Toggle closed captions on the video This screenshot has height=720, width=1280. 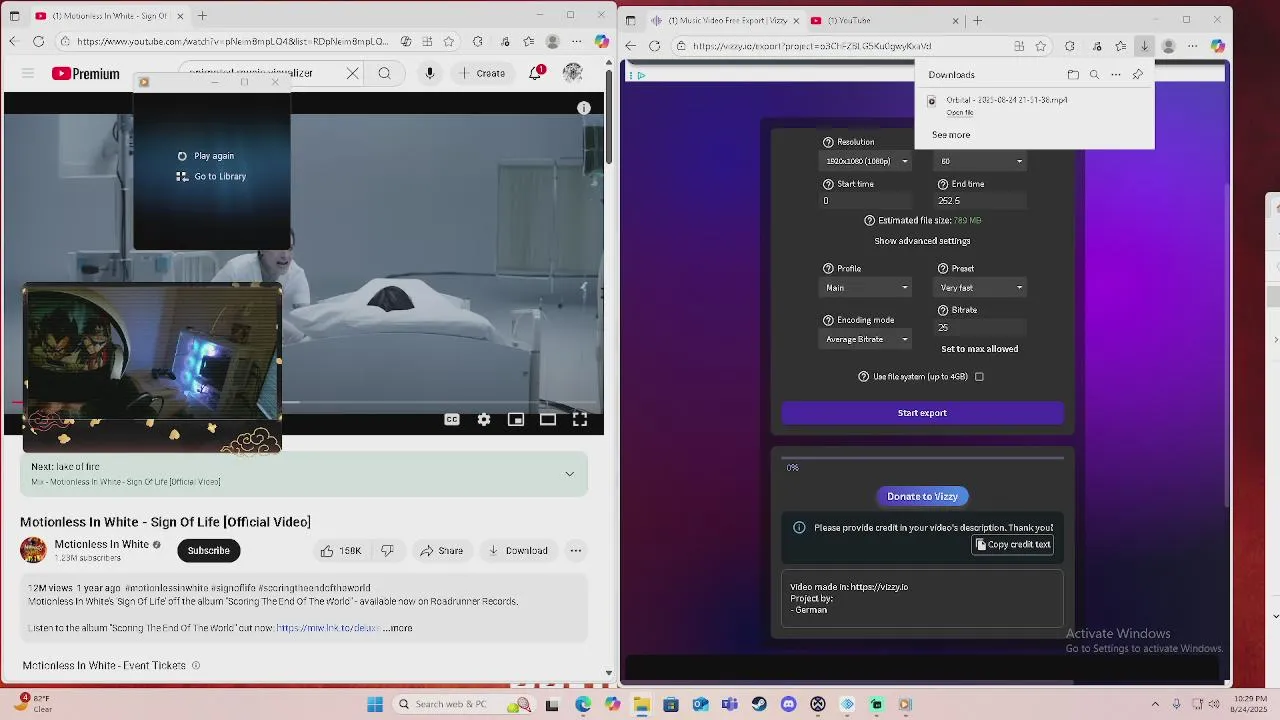click(x=452, y=420)
